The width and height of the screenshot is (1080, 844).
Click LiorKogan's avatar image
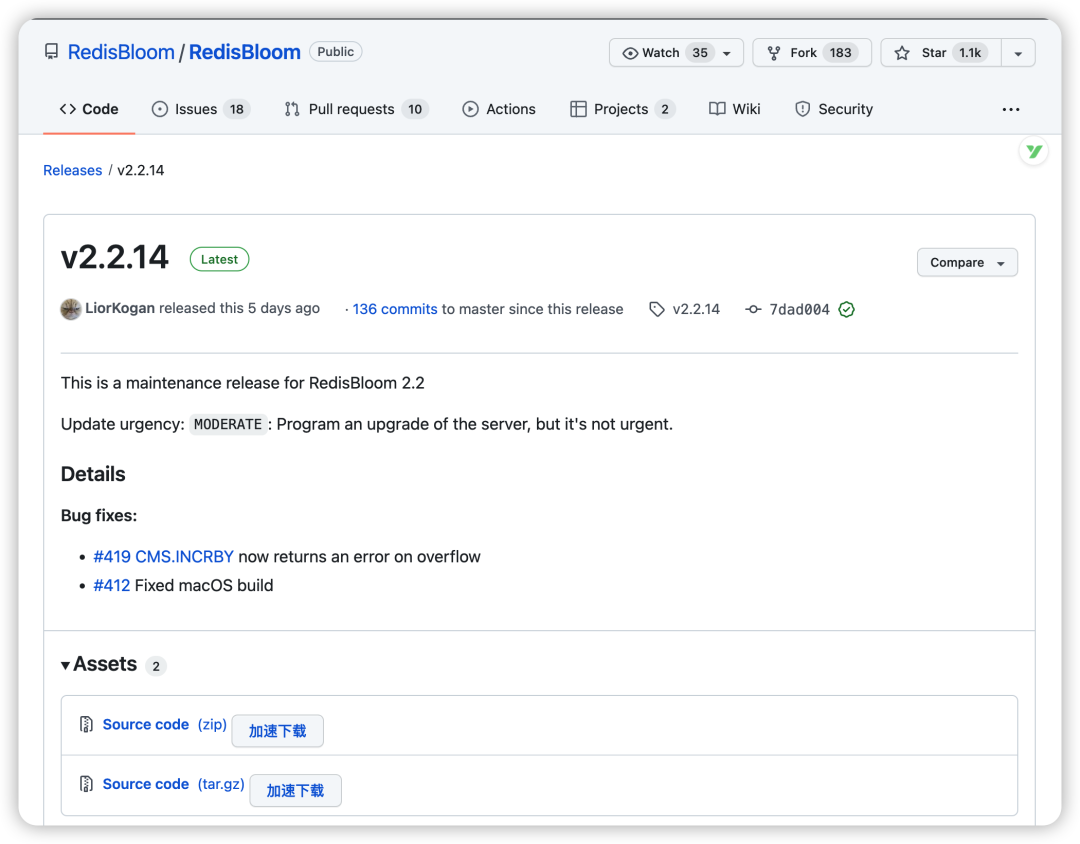[71, 309]
